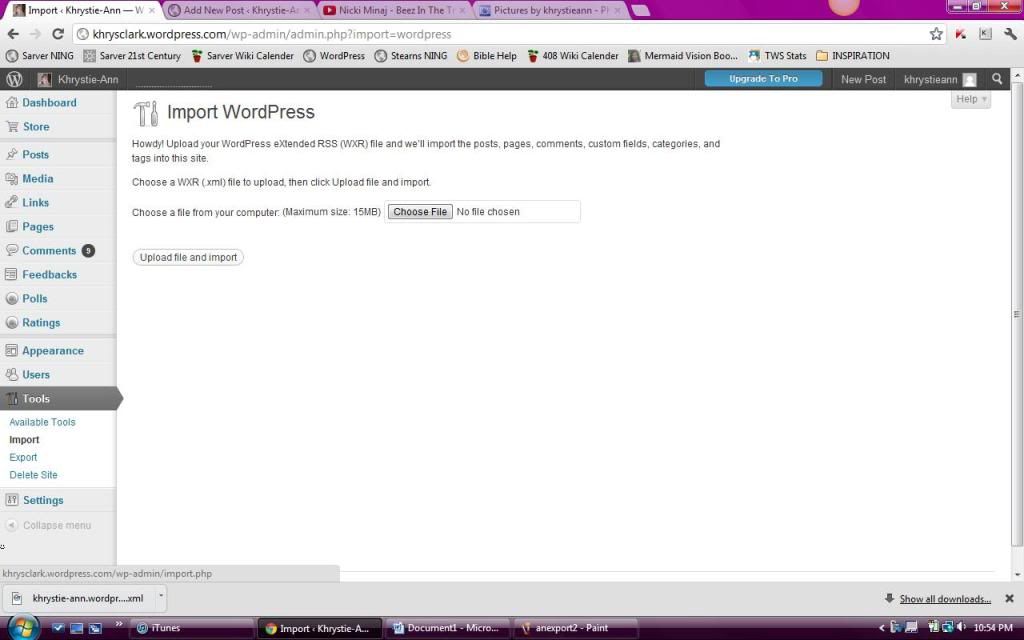Open the TWS Stats bookmark
Image resolution: width=1024 pixels, height=640 pixels.
[x=777, y=56]
